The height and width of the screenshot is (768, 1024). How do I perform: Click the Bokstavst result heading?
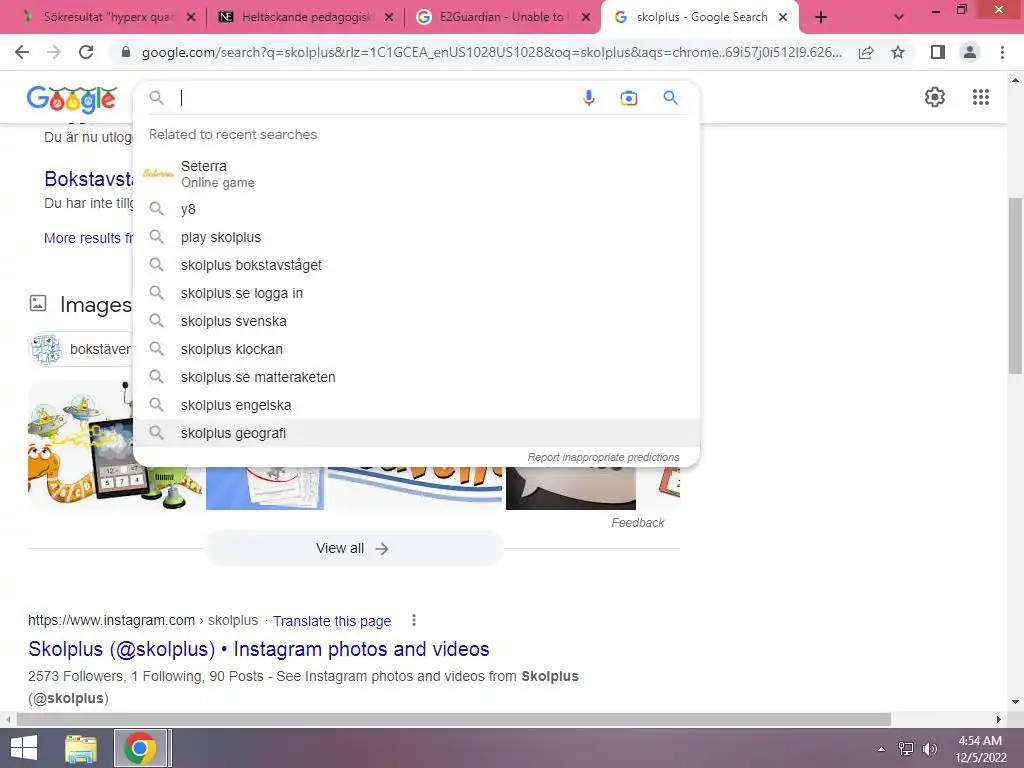point(89,179)
